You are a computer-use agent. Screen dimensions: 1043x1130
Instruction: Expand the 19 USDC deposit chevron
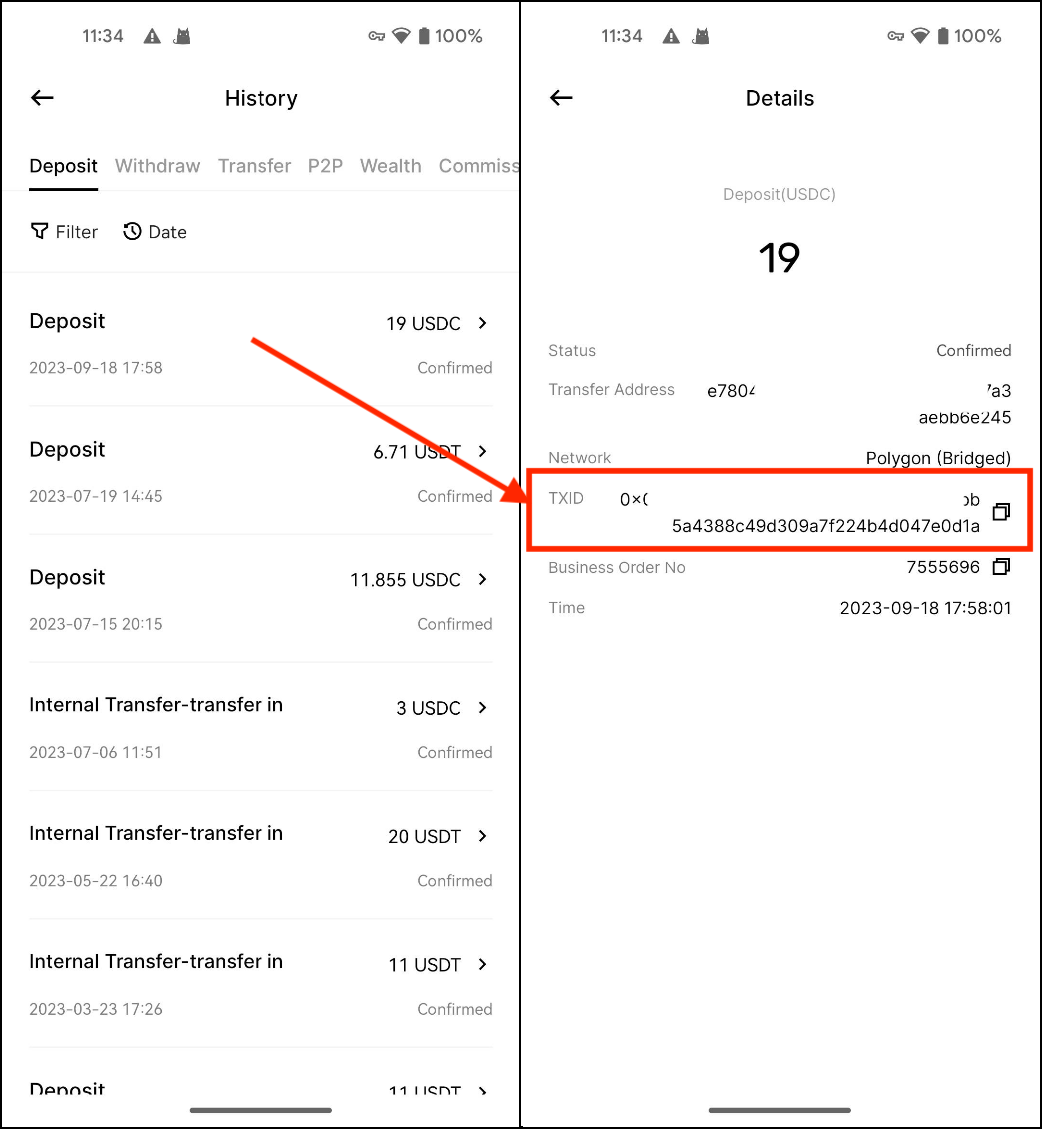point(482,323)
